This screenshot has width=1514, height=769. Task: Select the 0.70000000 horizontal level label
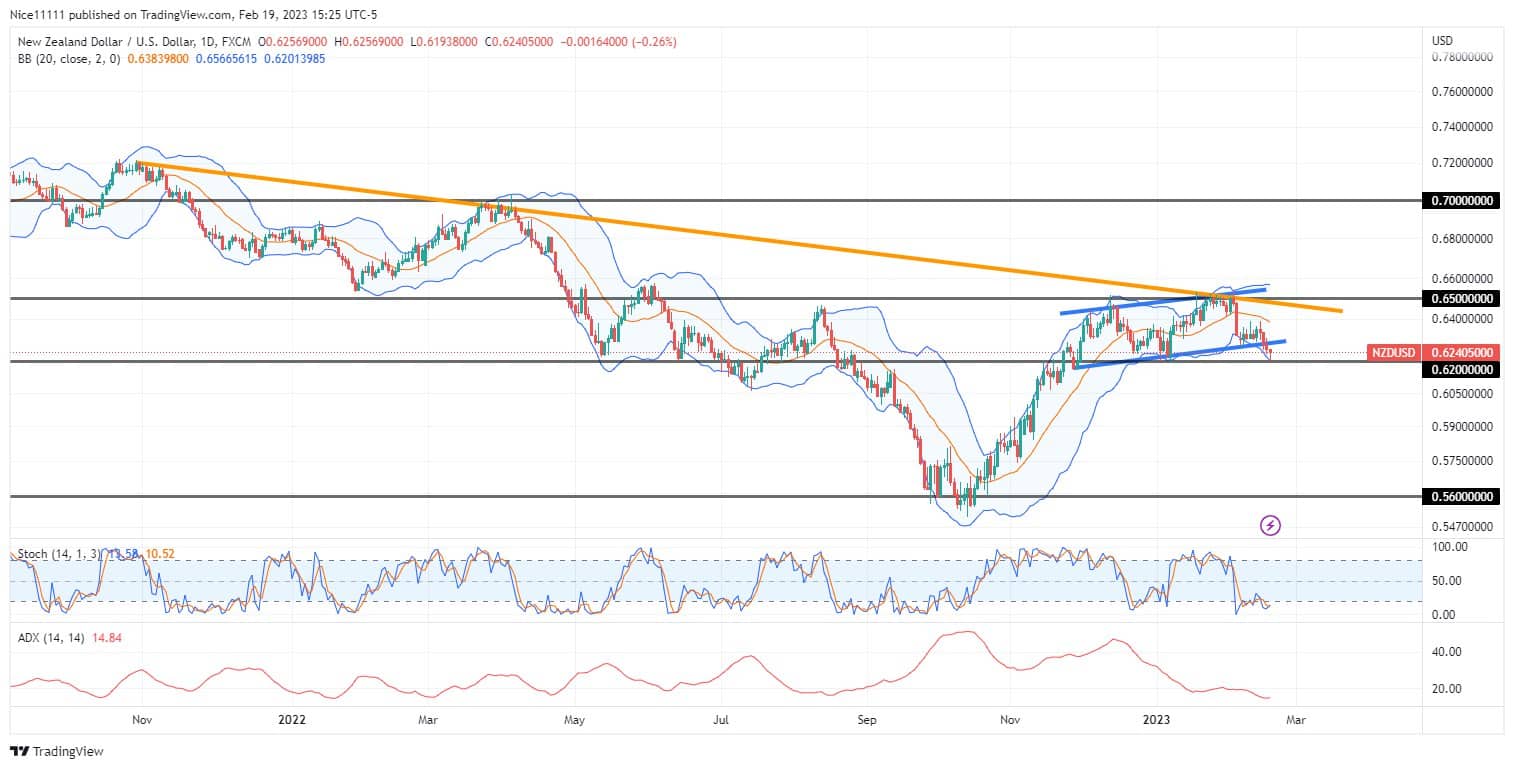(1462, 201)
